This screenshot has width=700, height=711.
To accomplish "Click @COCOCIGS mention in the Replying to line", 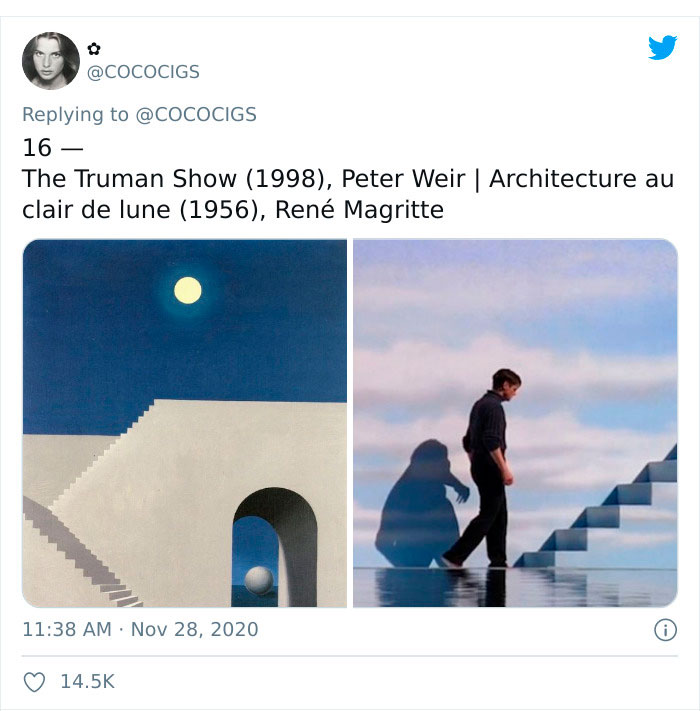I will coord(195,114).
